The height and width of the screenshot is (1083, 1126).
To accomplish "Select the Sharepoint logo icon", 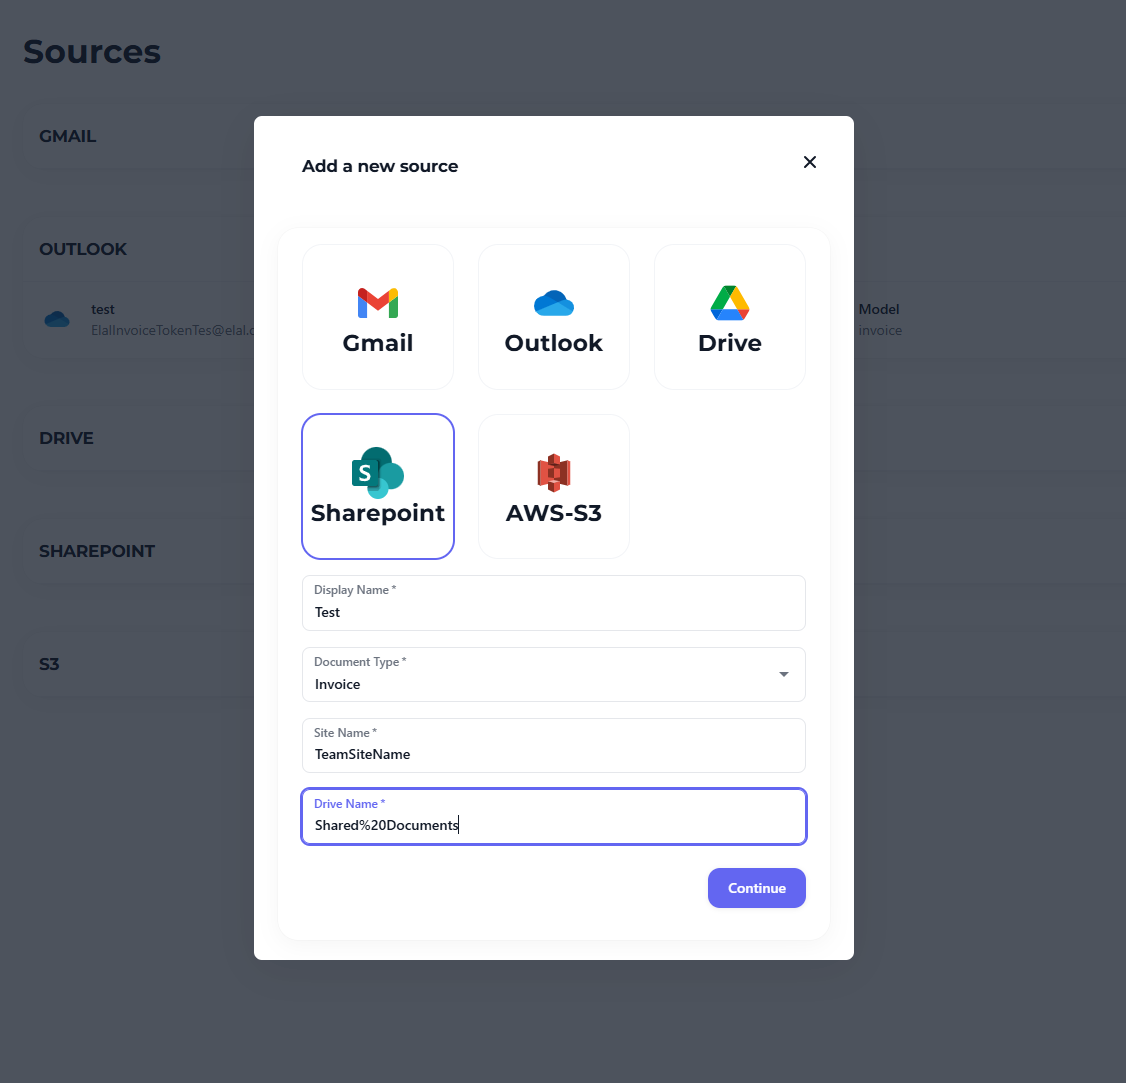I will click(x=378, y=473).
